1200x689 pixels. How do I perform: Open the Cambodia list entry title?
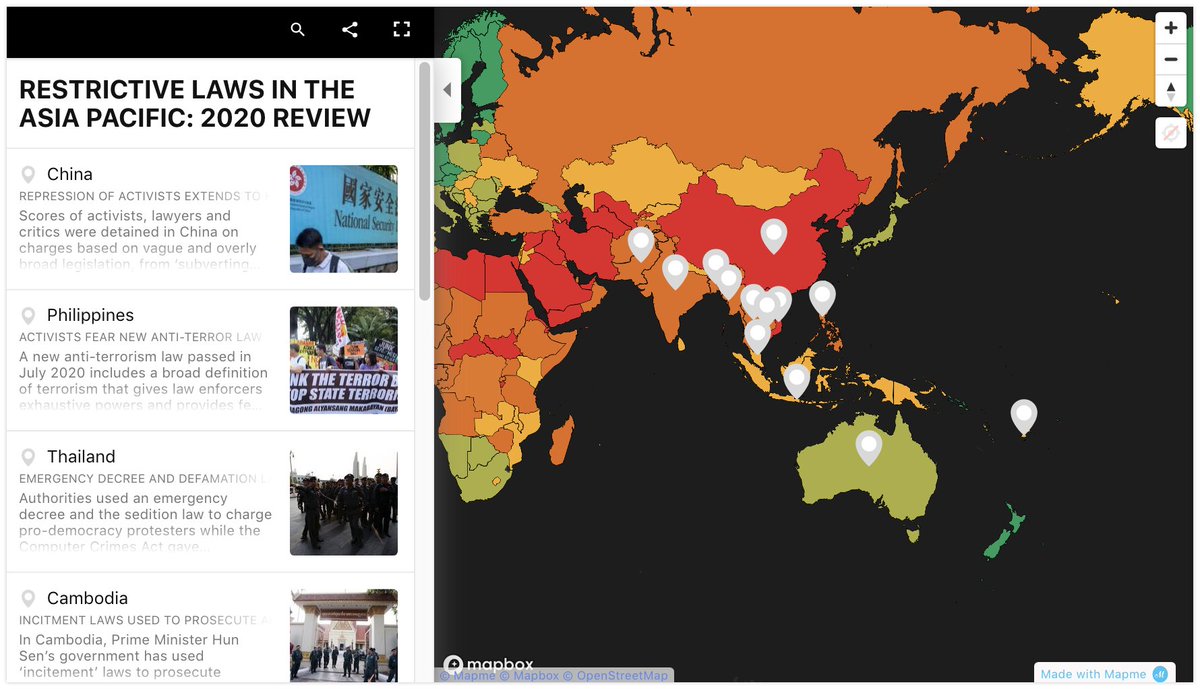tap(87, 598)
